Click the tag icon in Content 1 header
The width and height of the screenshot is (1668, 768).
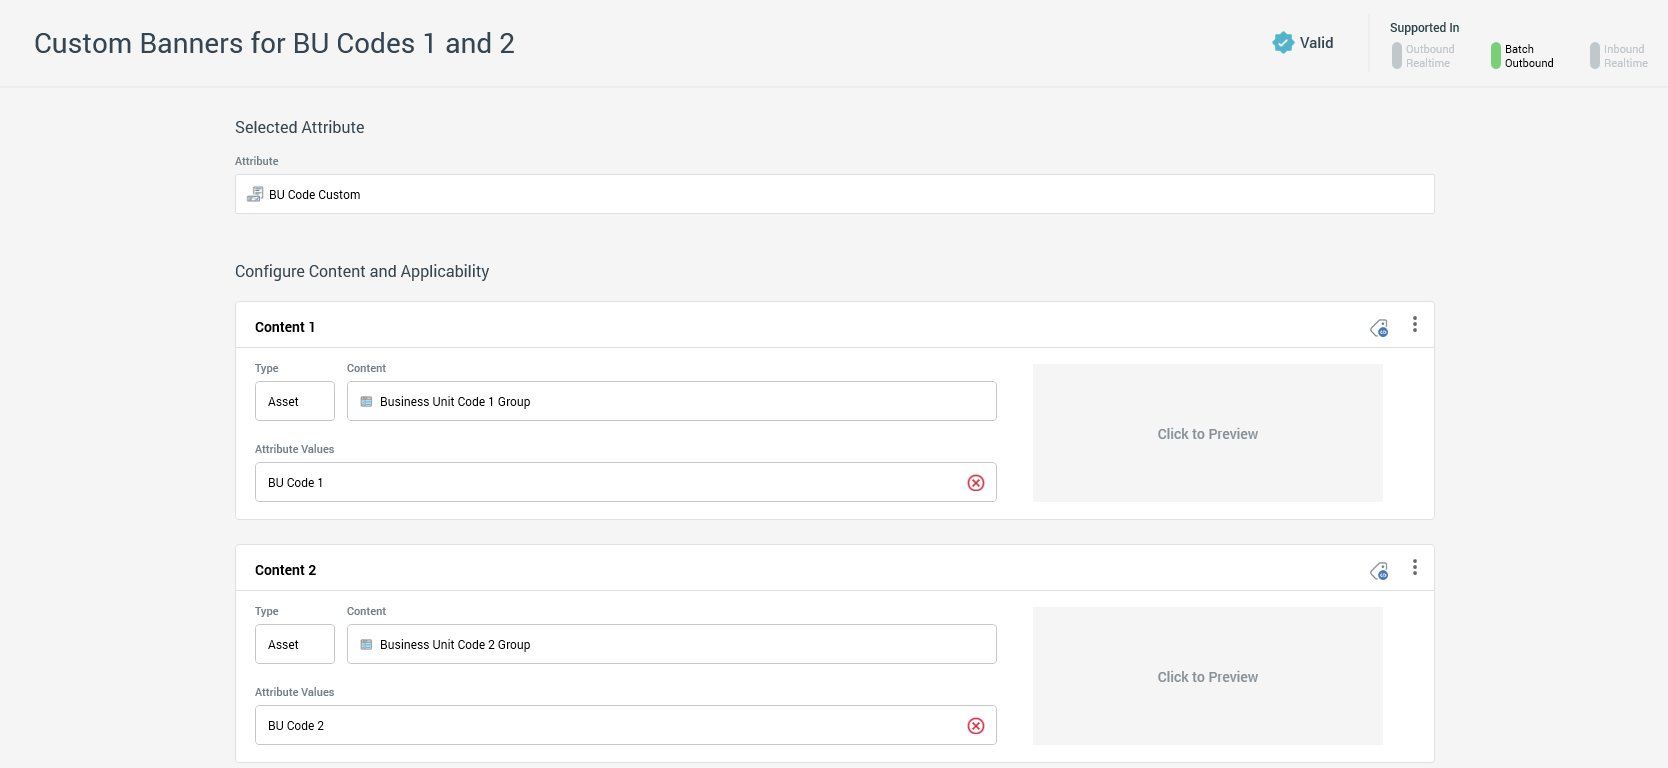[1379, 328]
